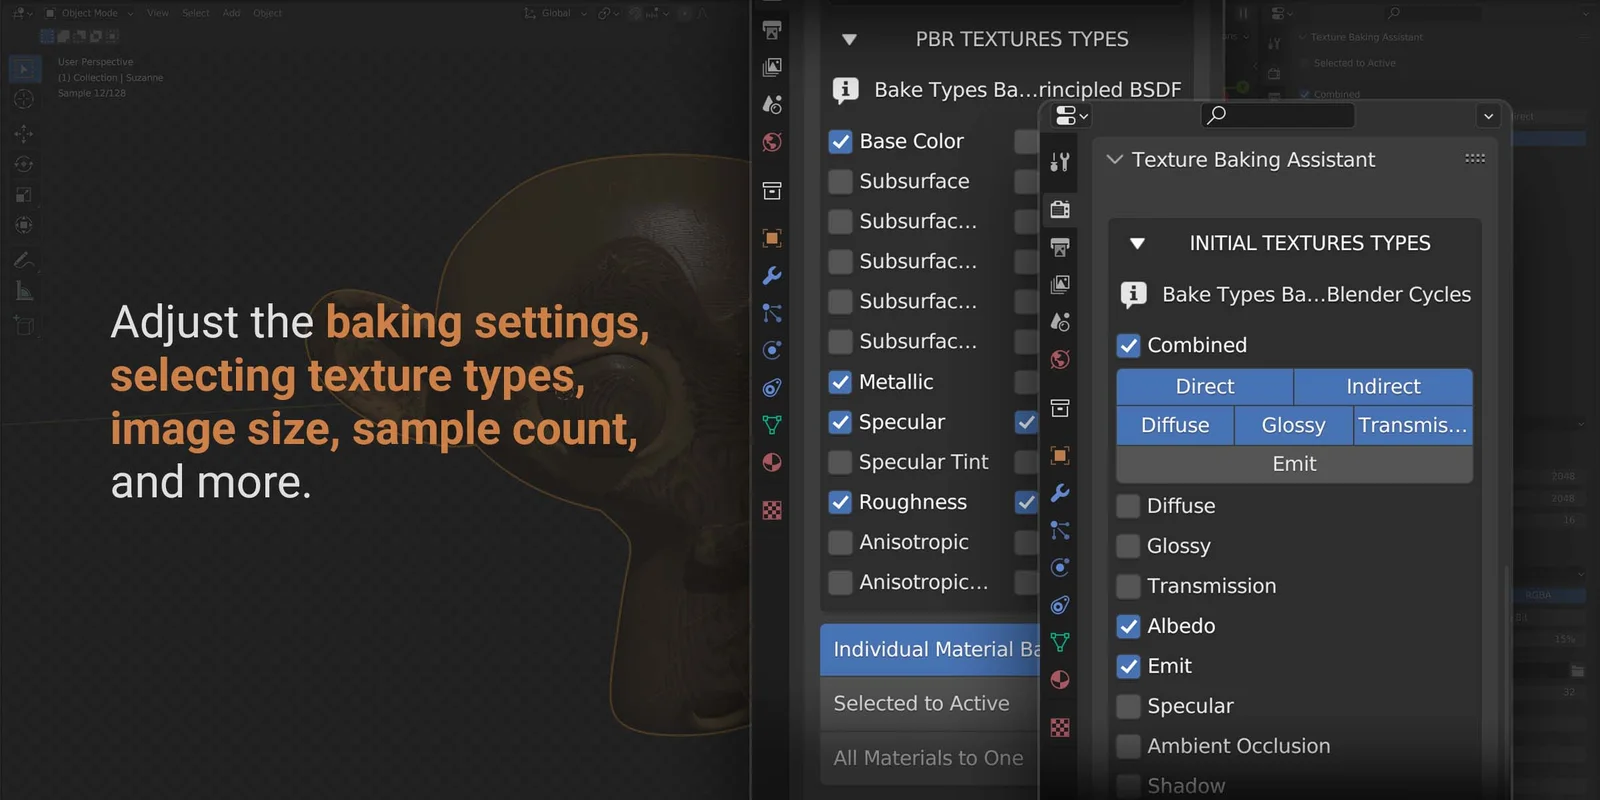
Task: Open Texture checker tab in front properties panel
Action: click(x=1060, y=728)
